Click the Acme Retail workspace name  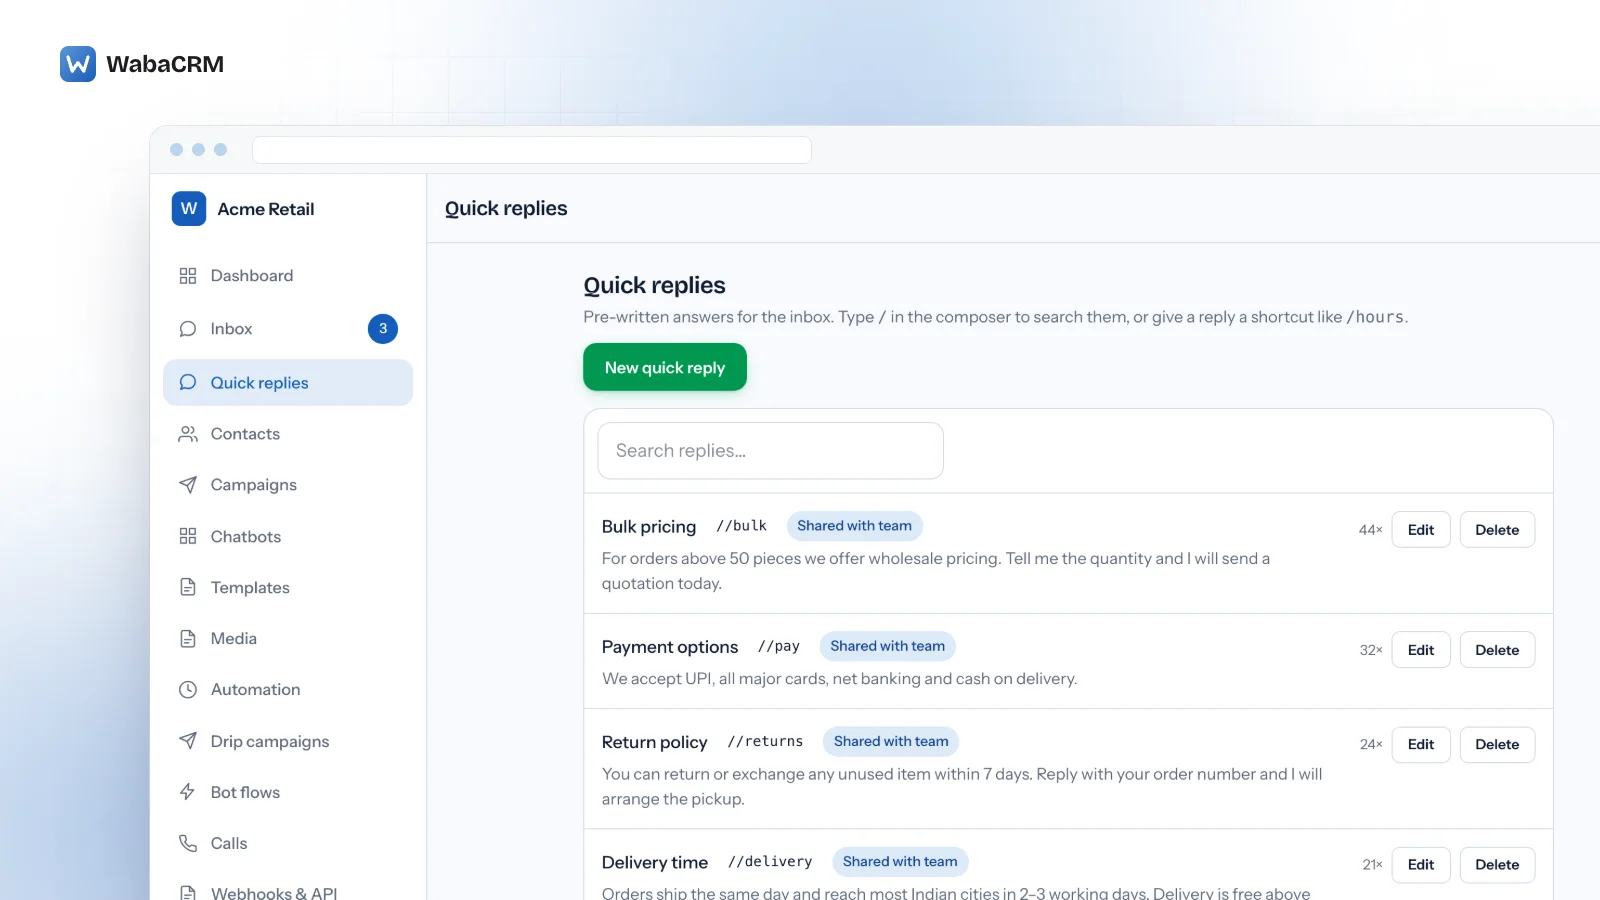[x=266, y=209]
